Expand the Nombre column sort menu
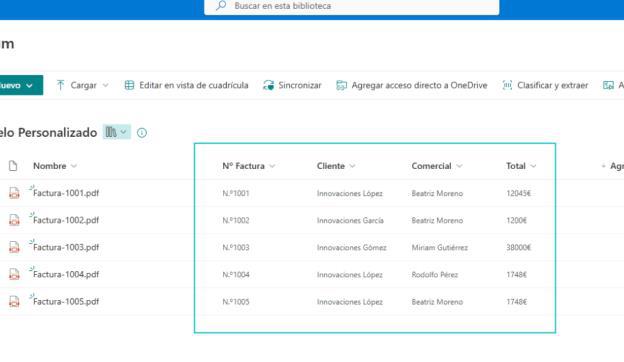 [74, 166]
